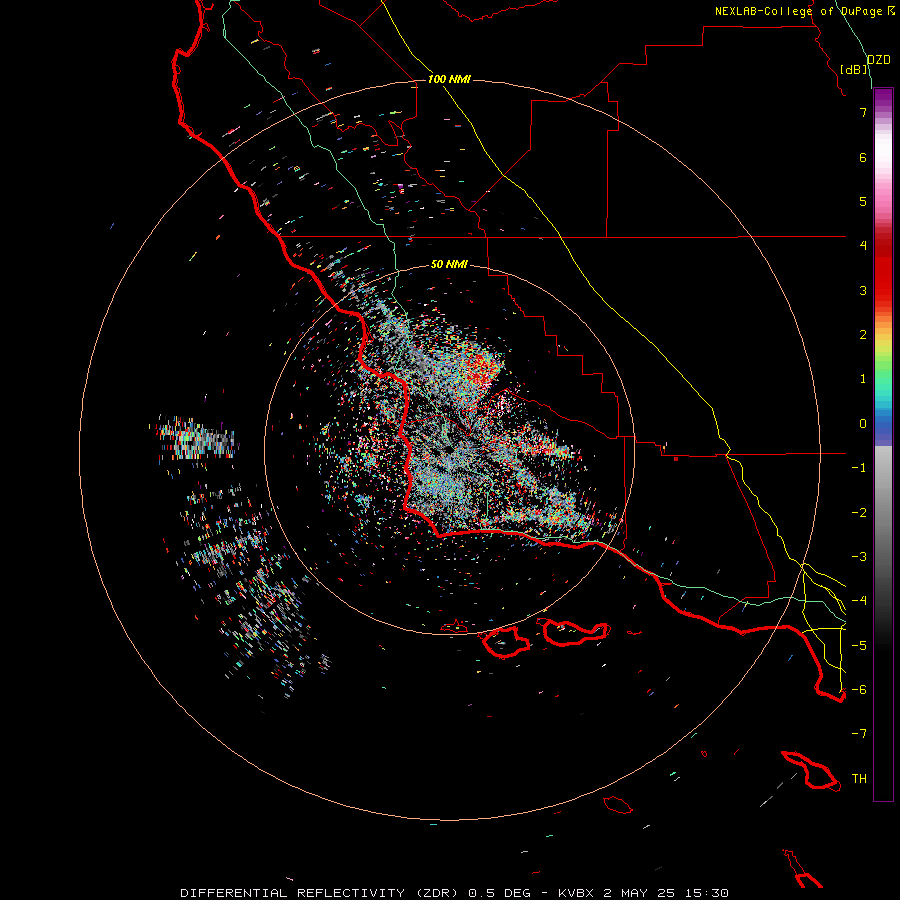Click the blue band of the color scale

[x=883, y=426]
